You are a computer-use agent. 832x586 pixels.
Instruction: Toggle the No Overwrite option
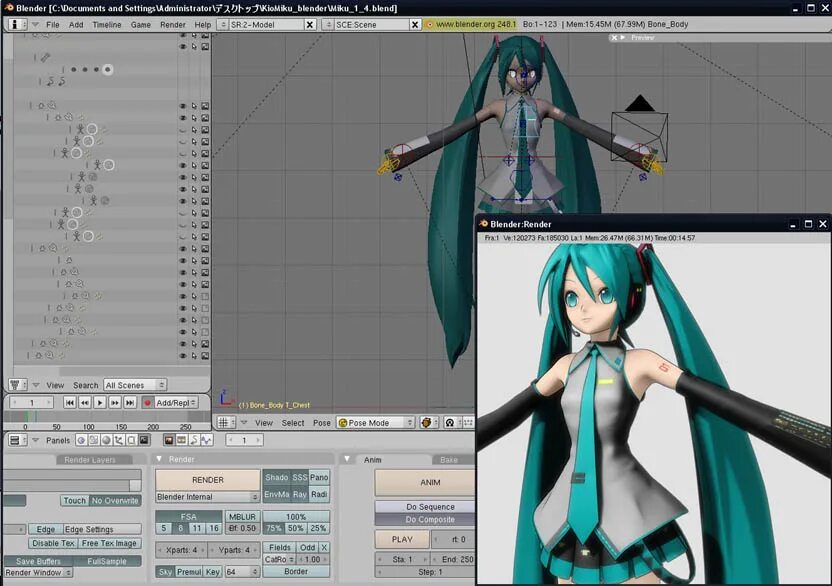(115, 501)
